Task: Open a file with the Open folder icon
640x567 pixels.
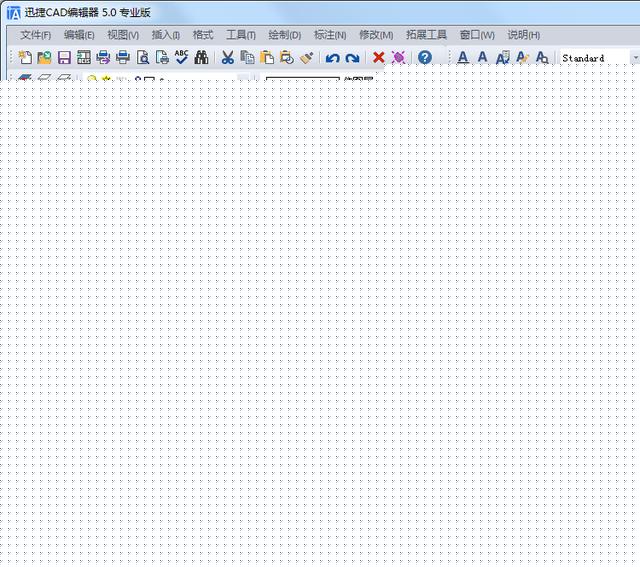Action: [44, 57]
